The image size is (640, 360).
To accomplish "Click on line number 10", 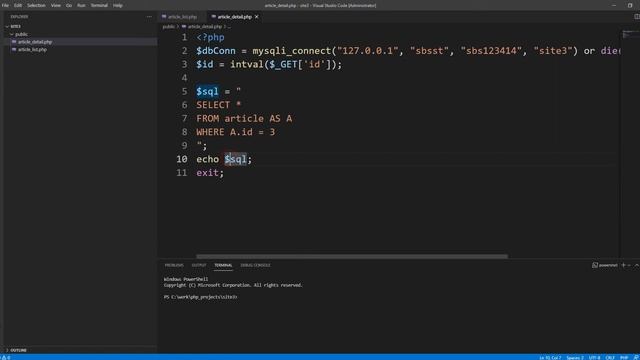I will [x=182, y=159].
